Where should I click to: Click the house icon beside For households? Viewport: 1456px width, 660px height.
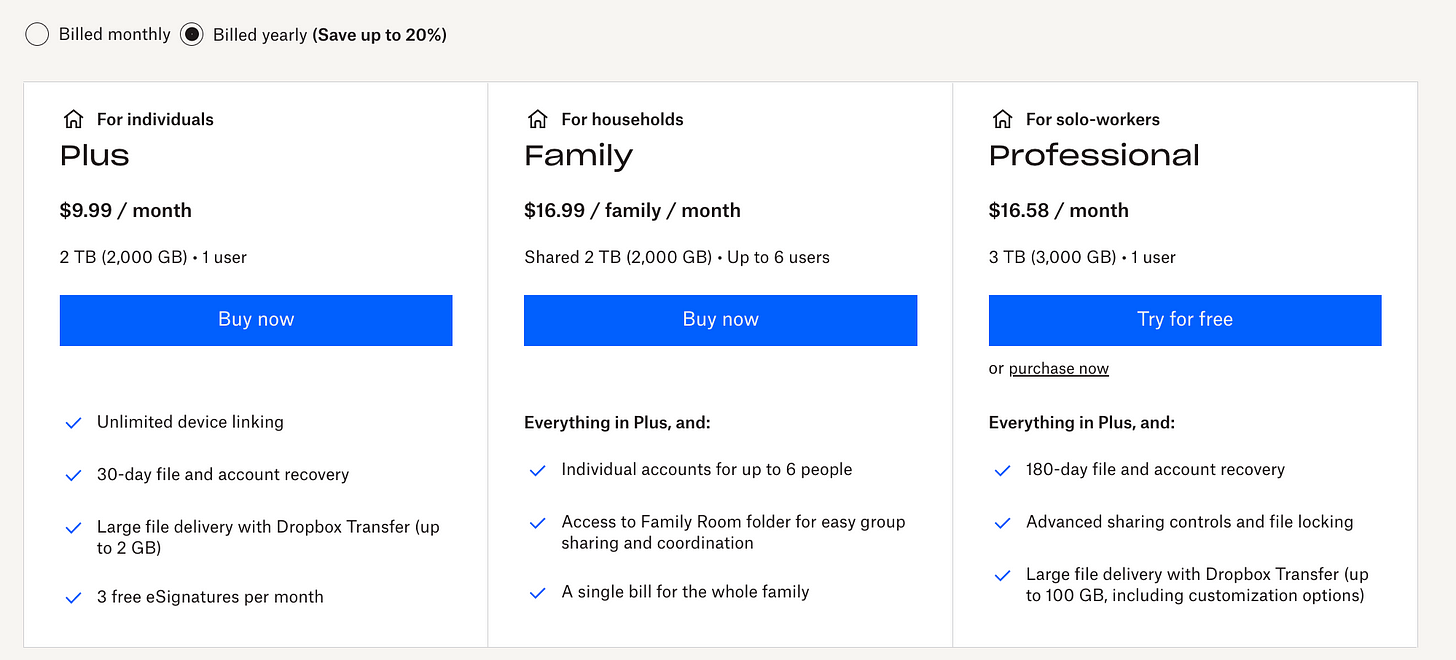pyautogui.click(x=538, y=120)
